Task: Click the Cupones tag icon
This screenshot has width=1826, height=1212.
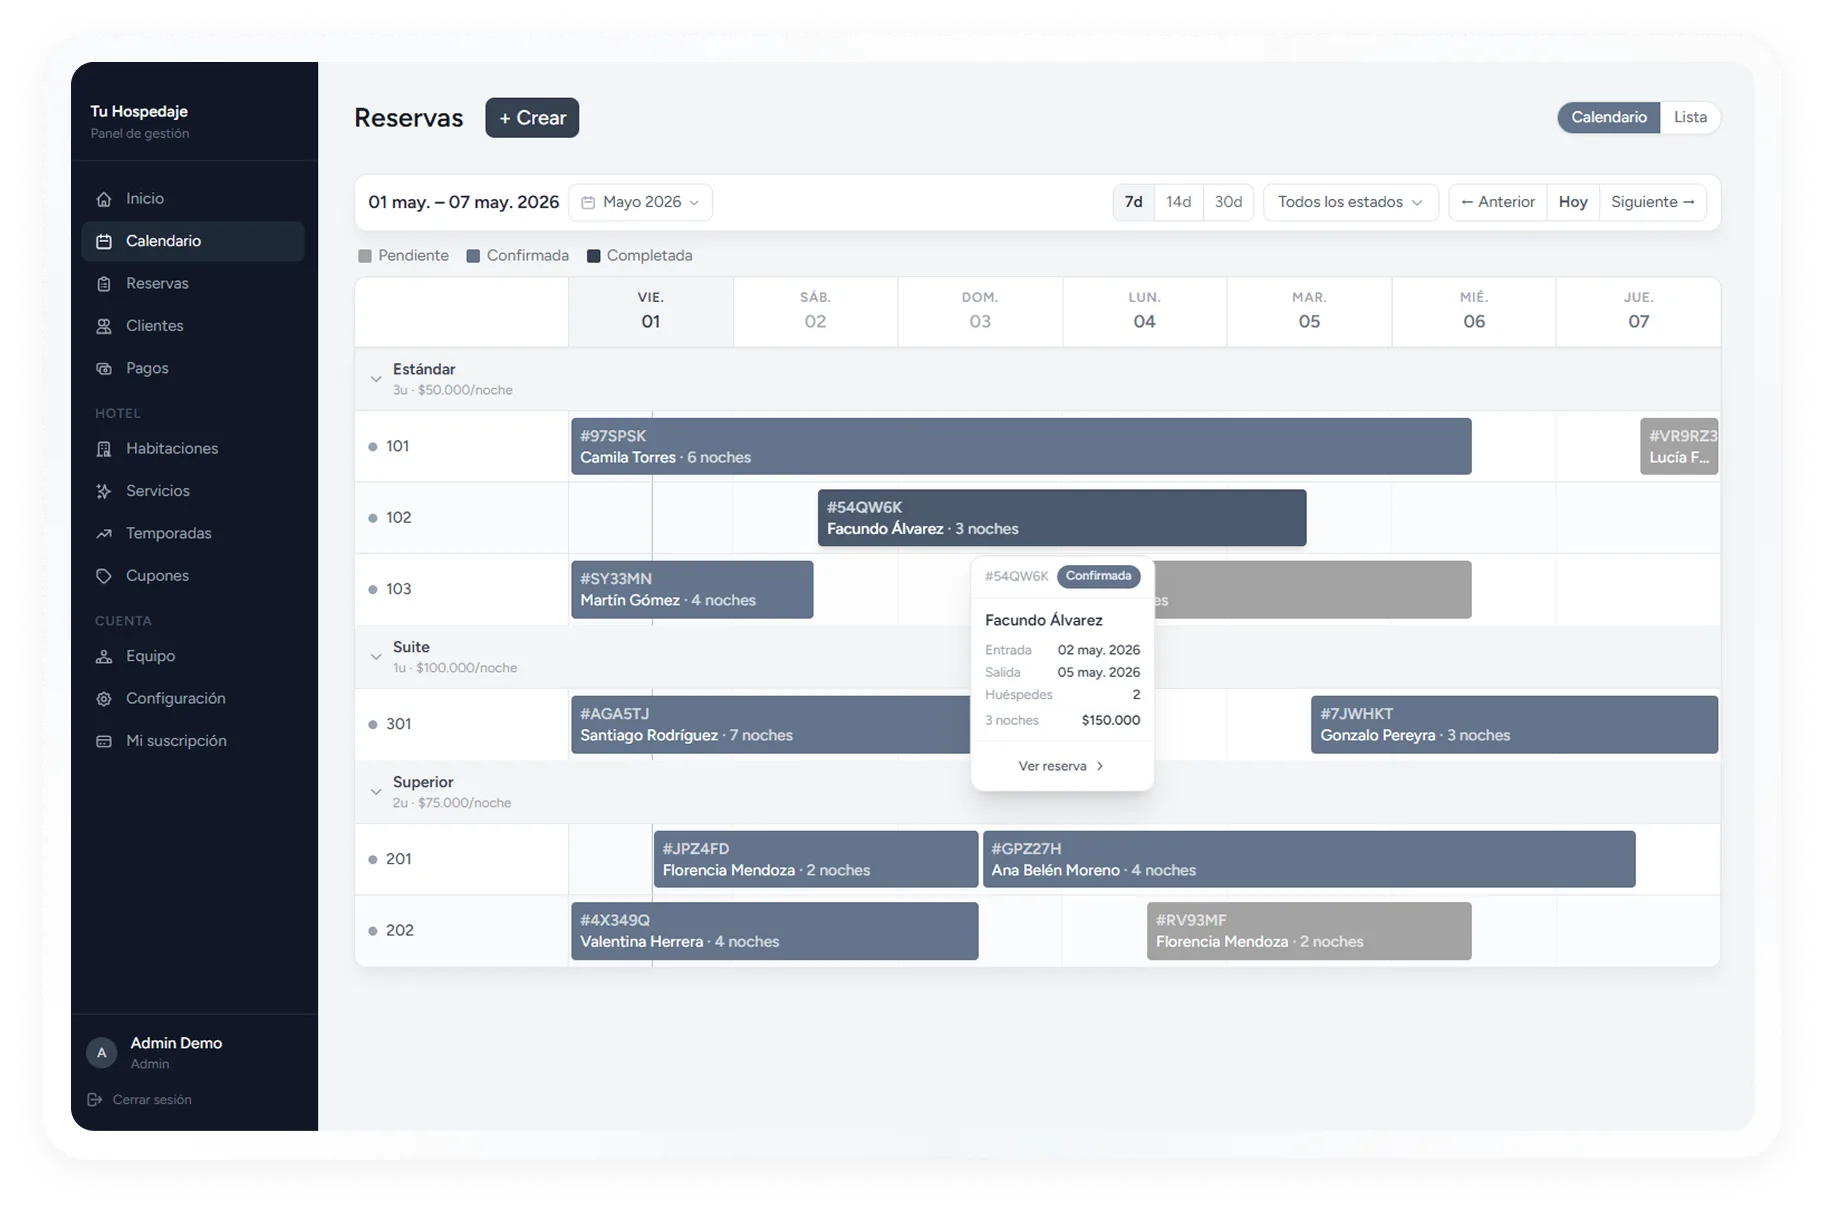Action: [104, 576]
